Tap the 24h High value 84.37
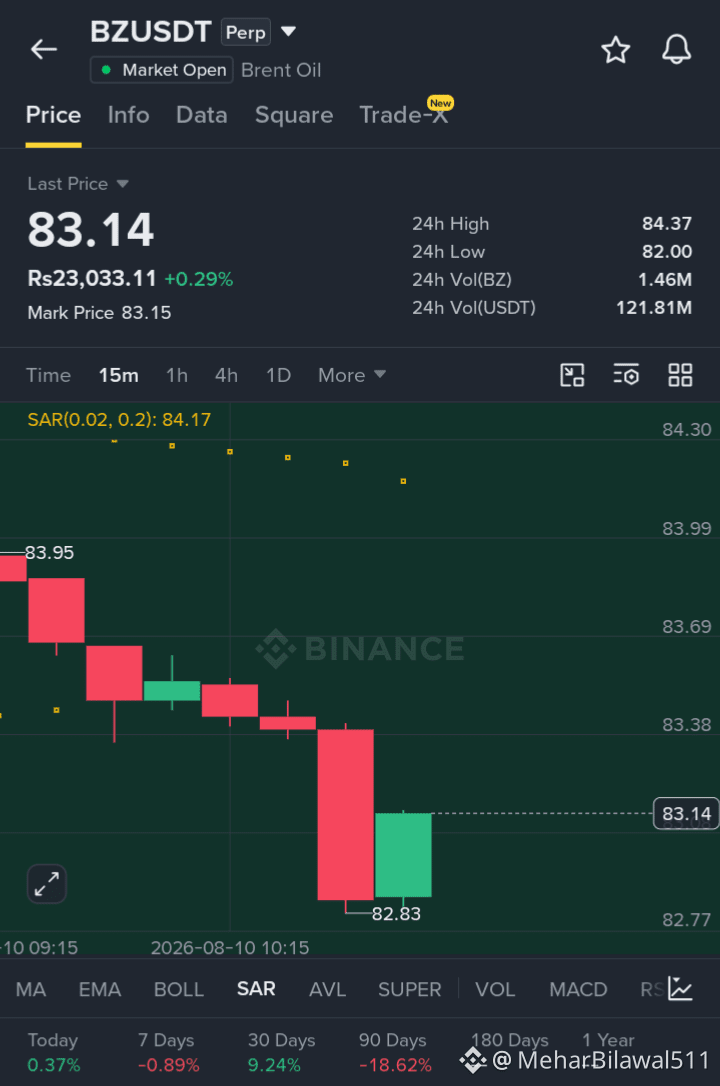Viewport: 720px width, 1086px height. [x=667, y=223]
